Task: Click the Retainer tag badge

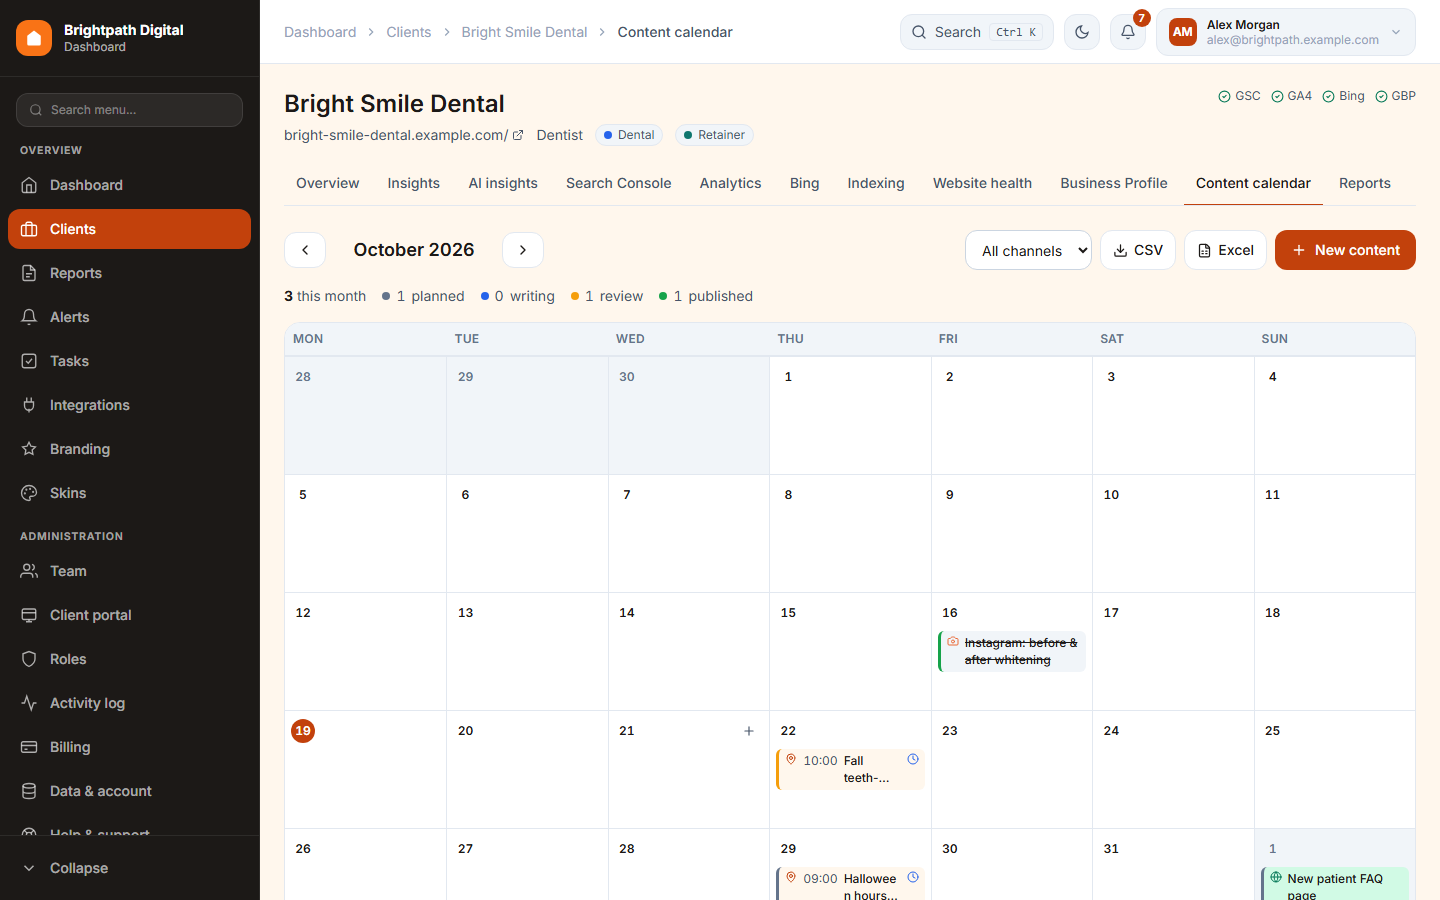Action: 714,135
